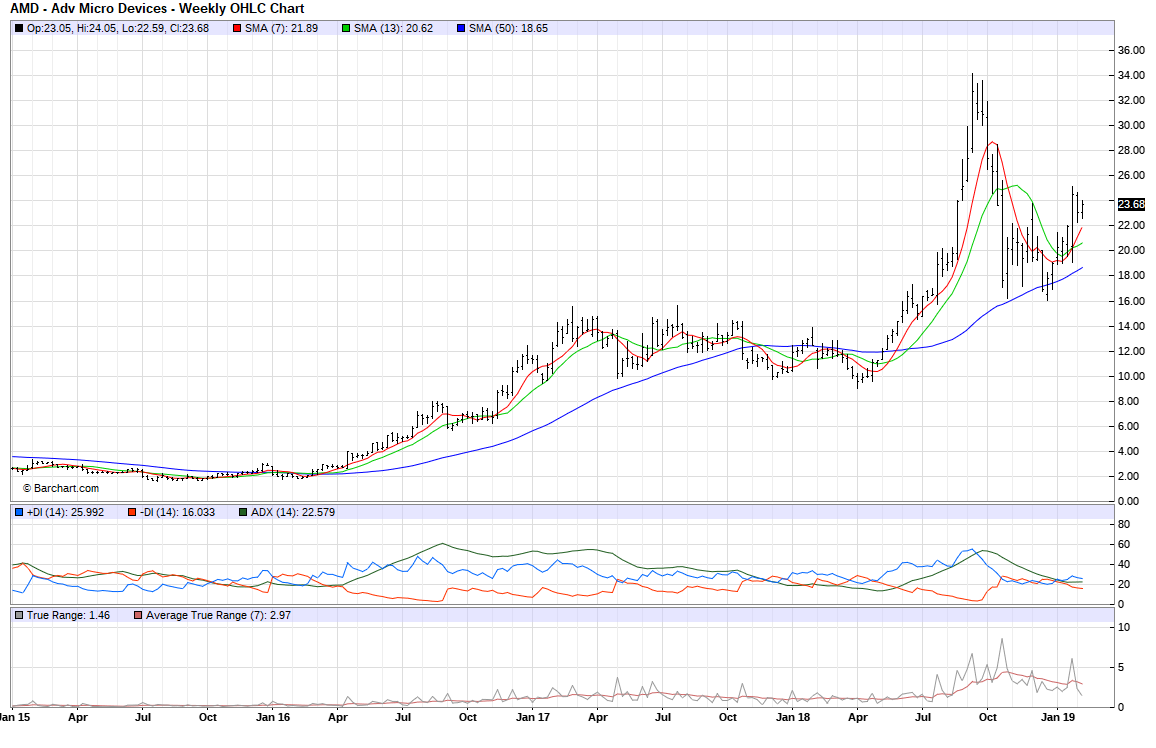Click the 40 label on the ADX panel axis

(1124, 565)
